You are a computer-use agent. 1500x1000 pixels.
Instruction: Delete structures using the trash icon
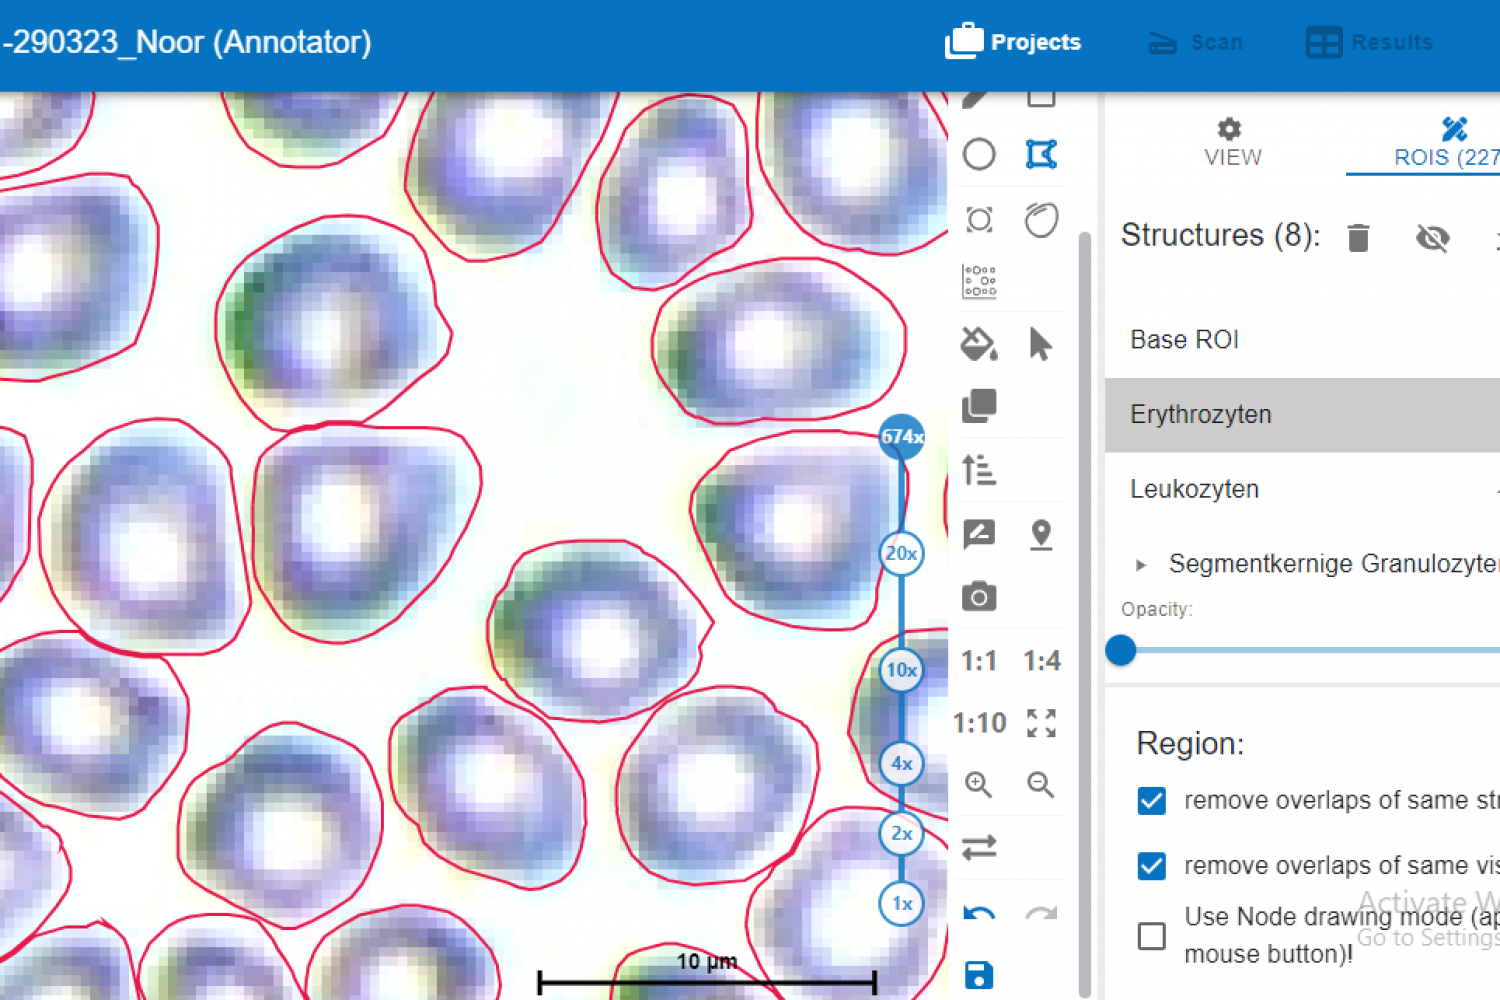1358,238
